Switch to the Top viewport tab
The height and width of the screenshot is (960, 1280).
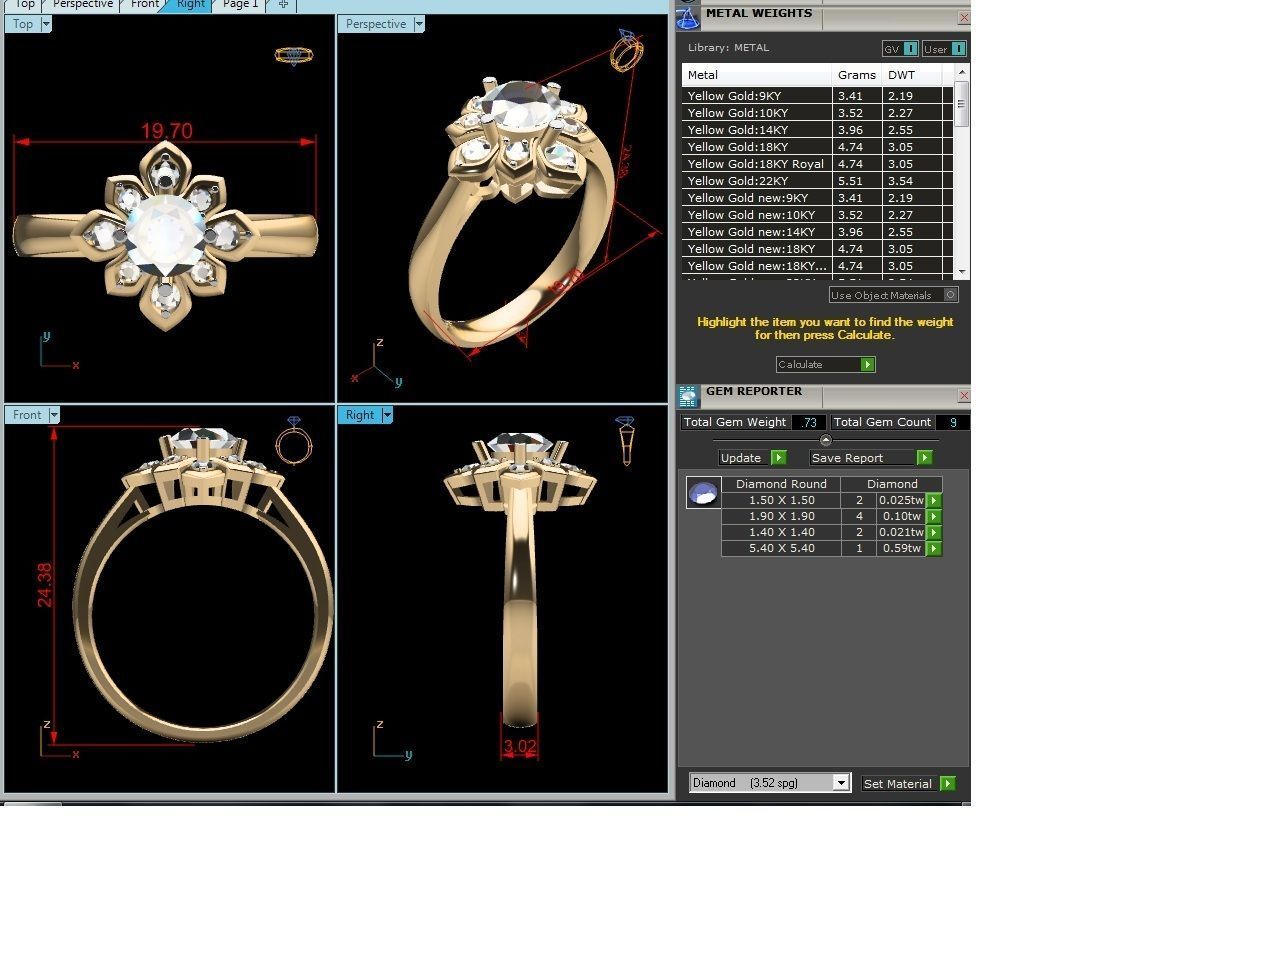(x=24, y=5)
